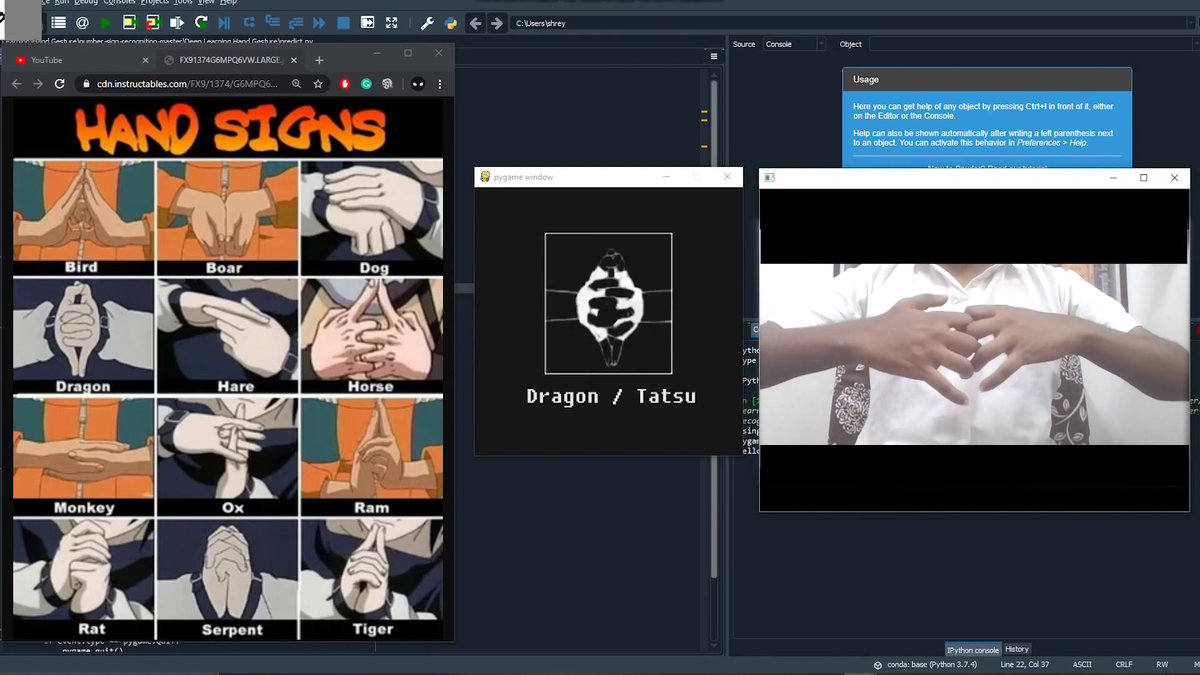
Task: Click the stop debugging square icon
Action: [x=343, y=22]
